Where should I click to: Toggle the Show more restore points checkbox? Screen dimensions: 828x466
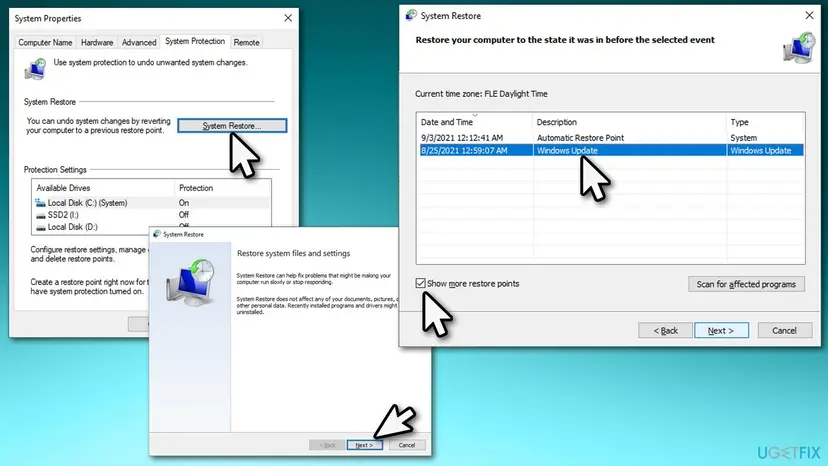click(x=420, y=283)
